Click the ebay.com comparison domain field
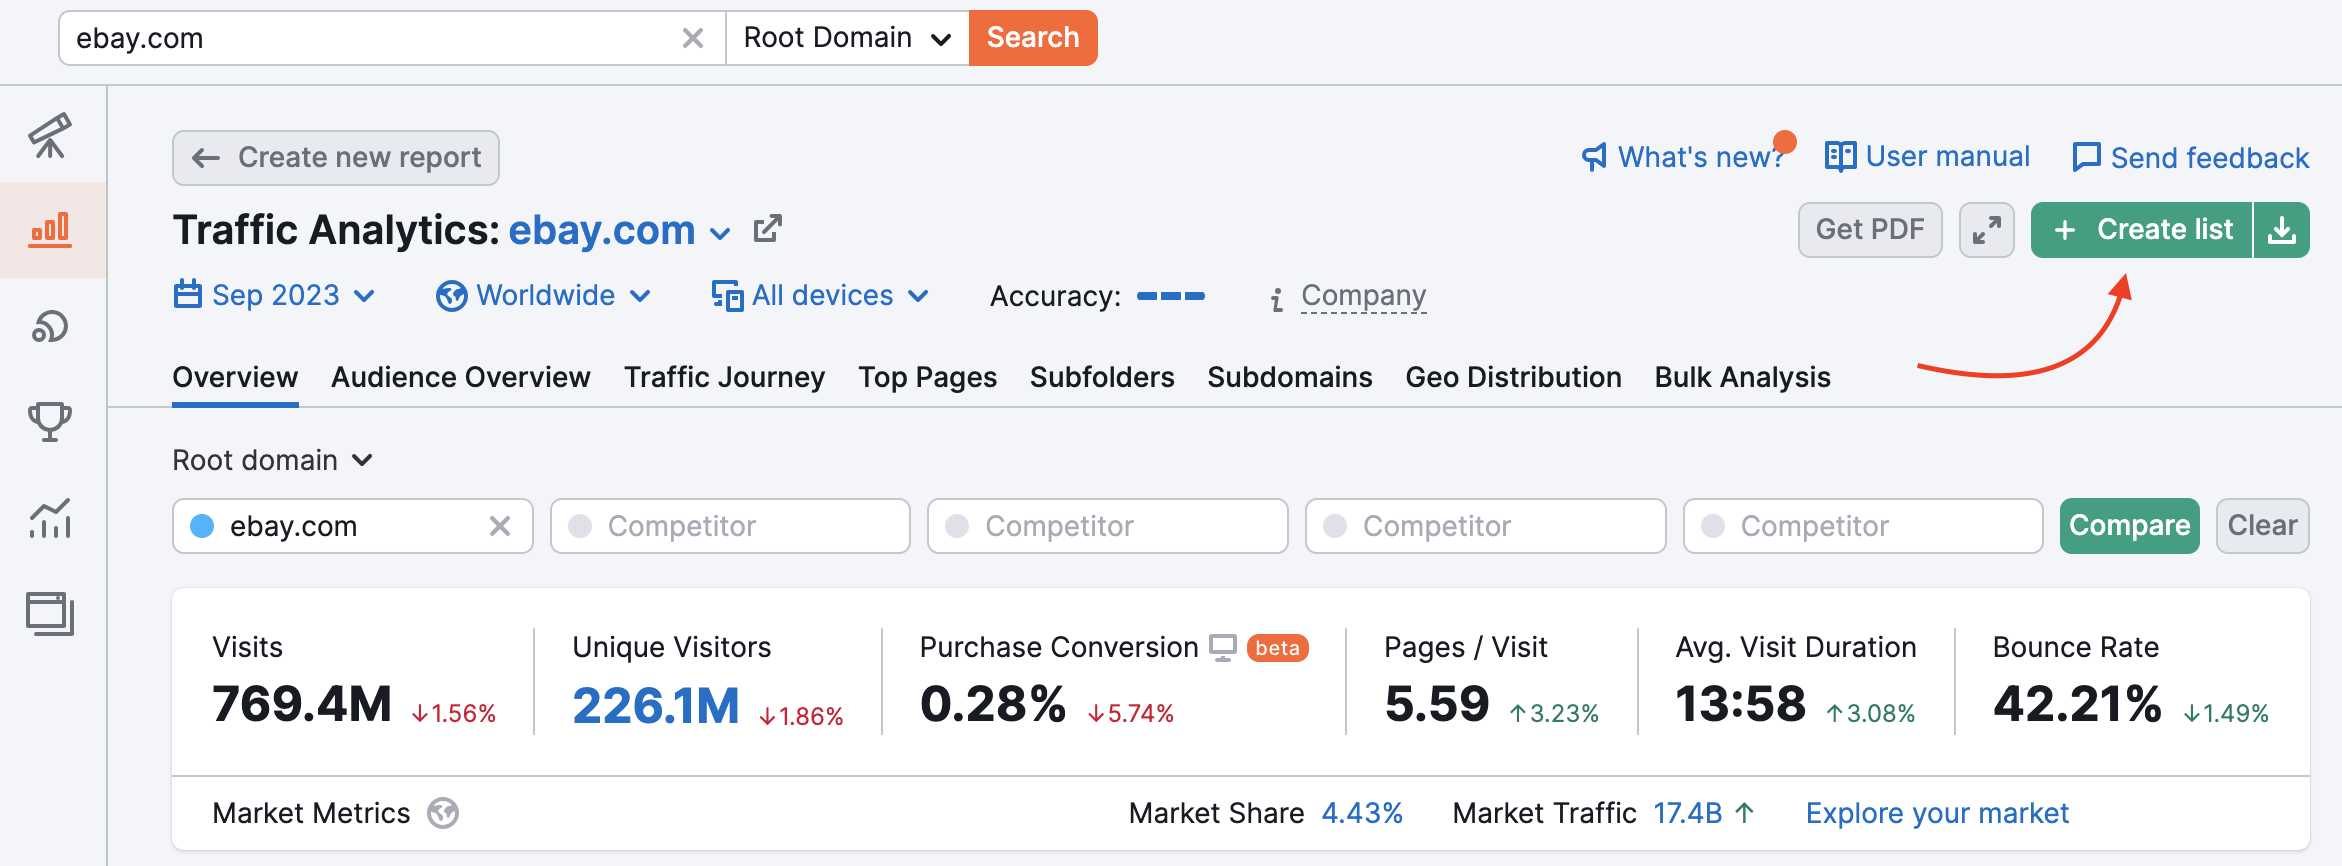The width and height of the screenshot is (2342, 866). pos(353,526)
